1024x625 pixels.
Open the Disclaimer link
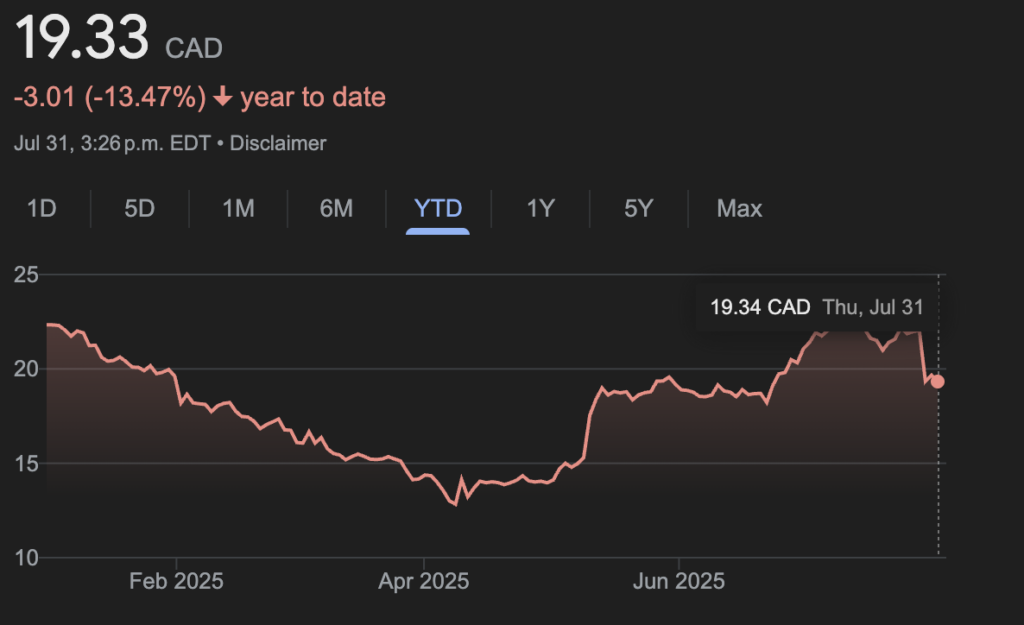coord(278,143)
